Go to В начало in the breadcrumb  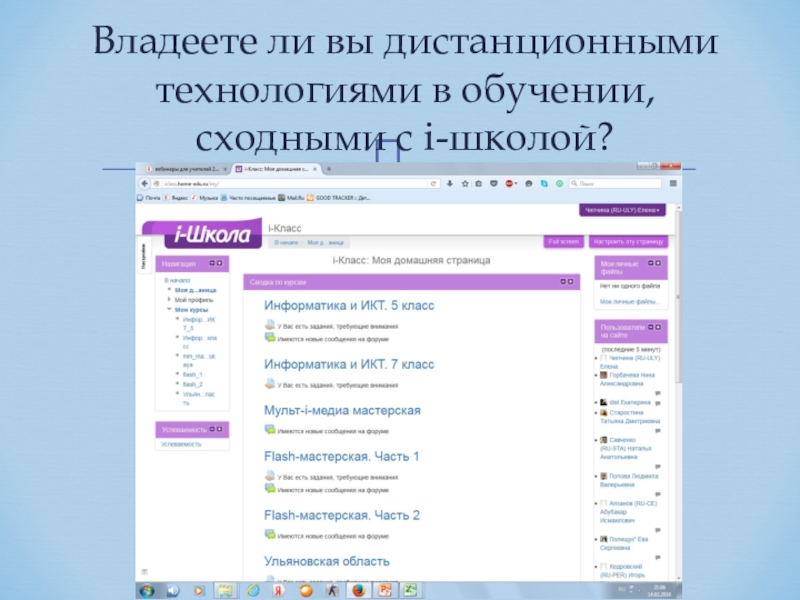[286, 242]
